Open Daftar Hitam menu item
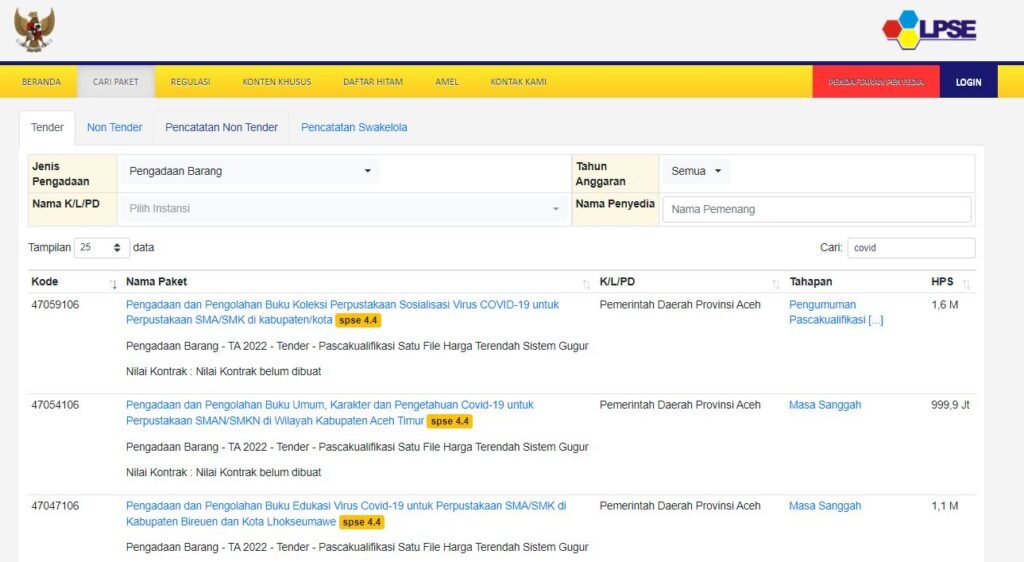Screen dimensions: 1024x562 pos(373,82)
